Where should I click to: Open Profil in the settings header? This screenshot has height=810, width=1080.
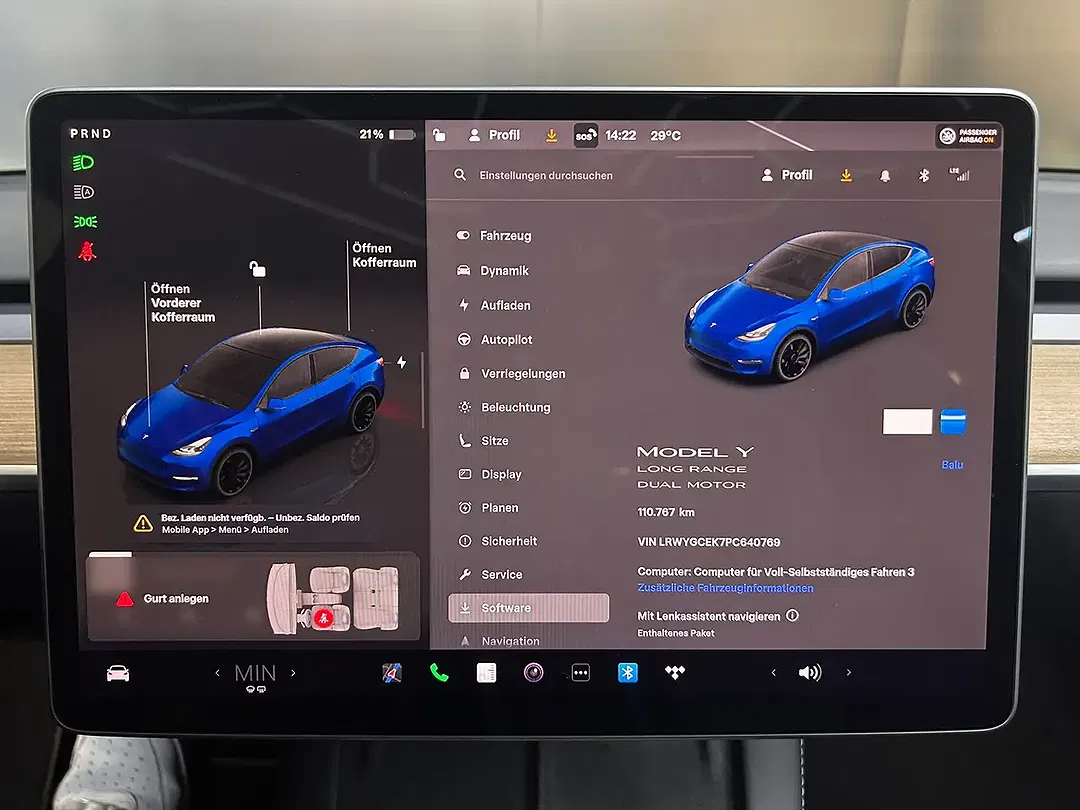coord(787,175)
